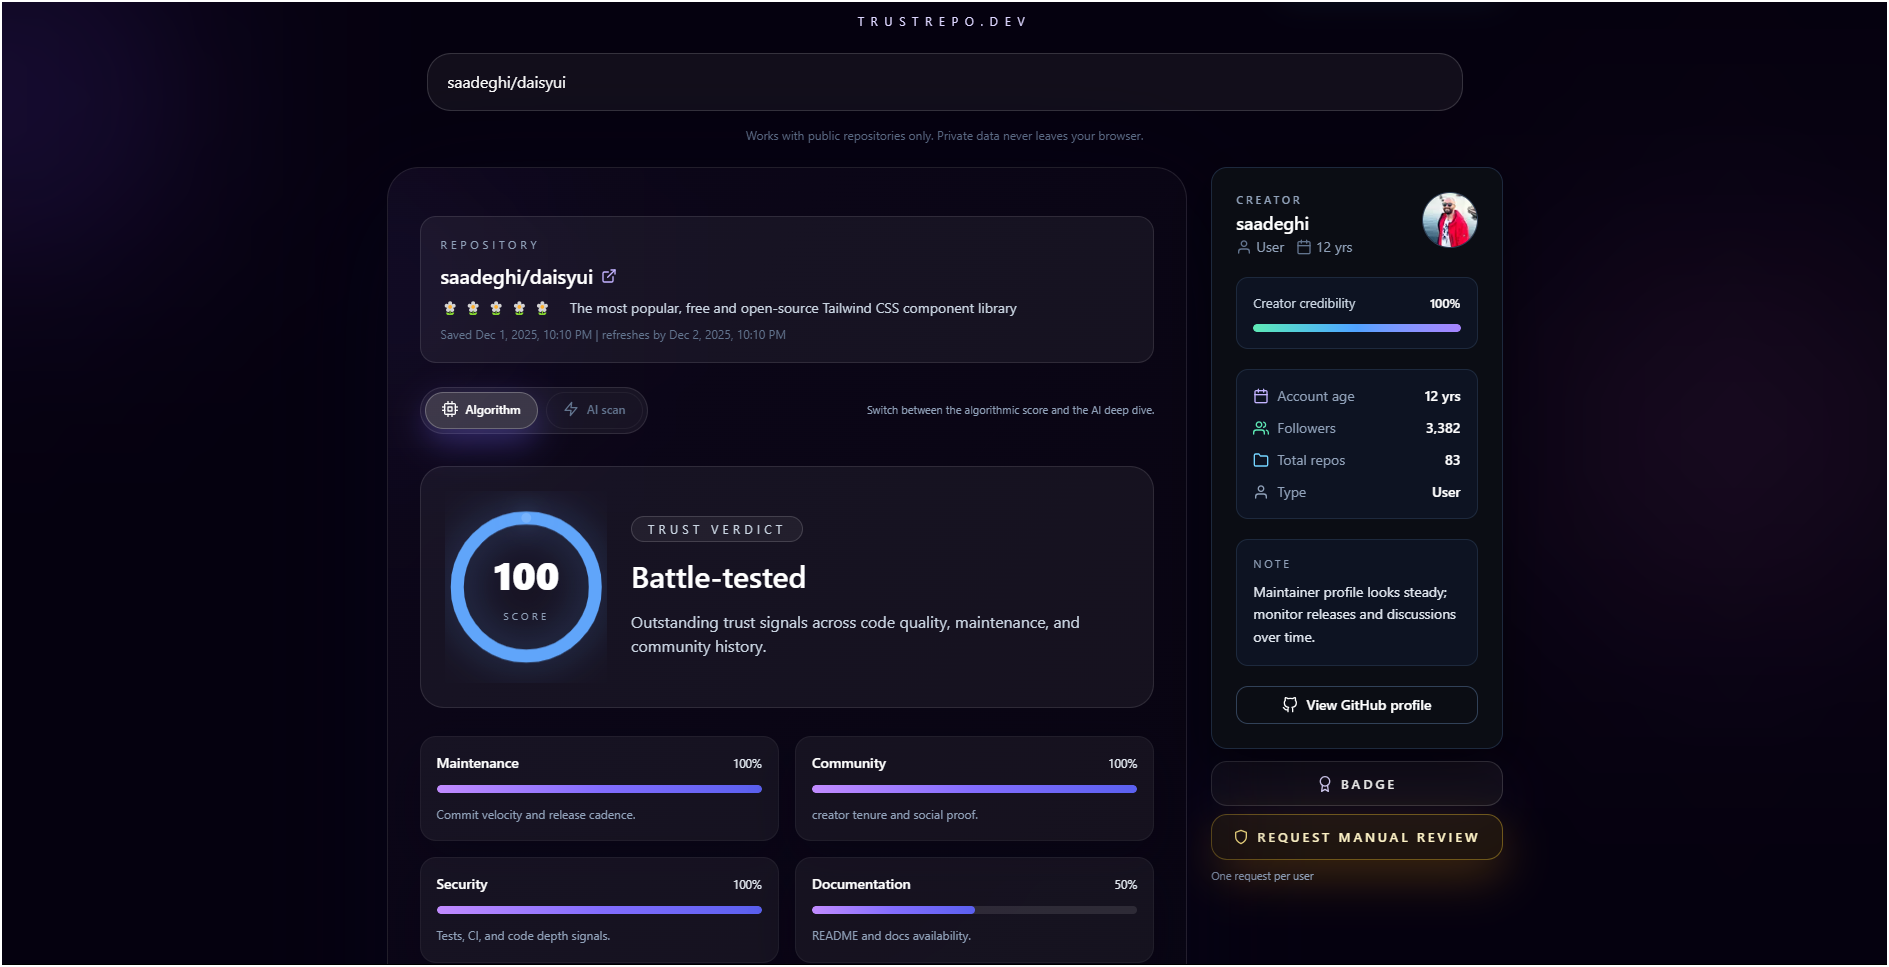
Task: Click the View GitHub profile button
Action: point(1356,705)
